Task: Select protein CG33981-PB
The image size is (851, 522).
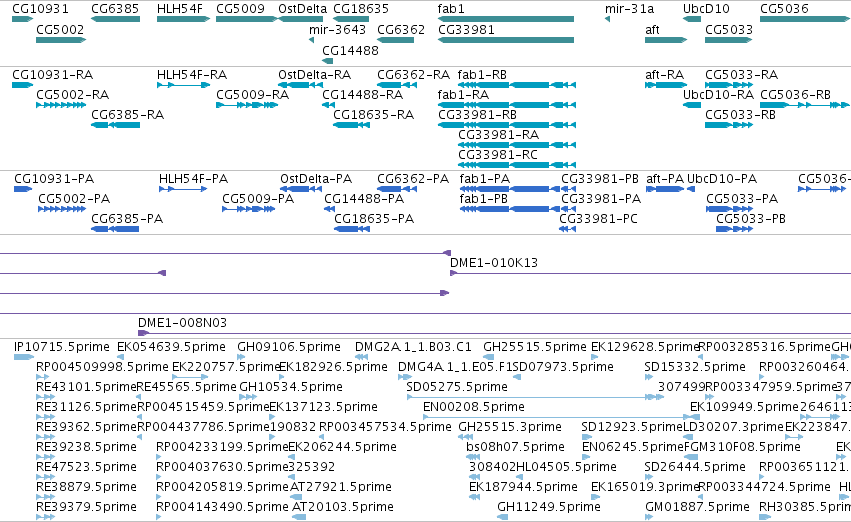Action: pyautogui.click(x=600, y=179)
